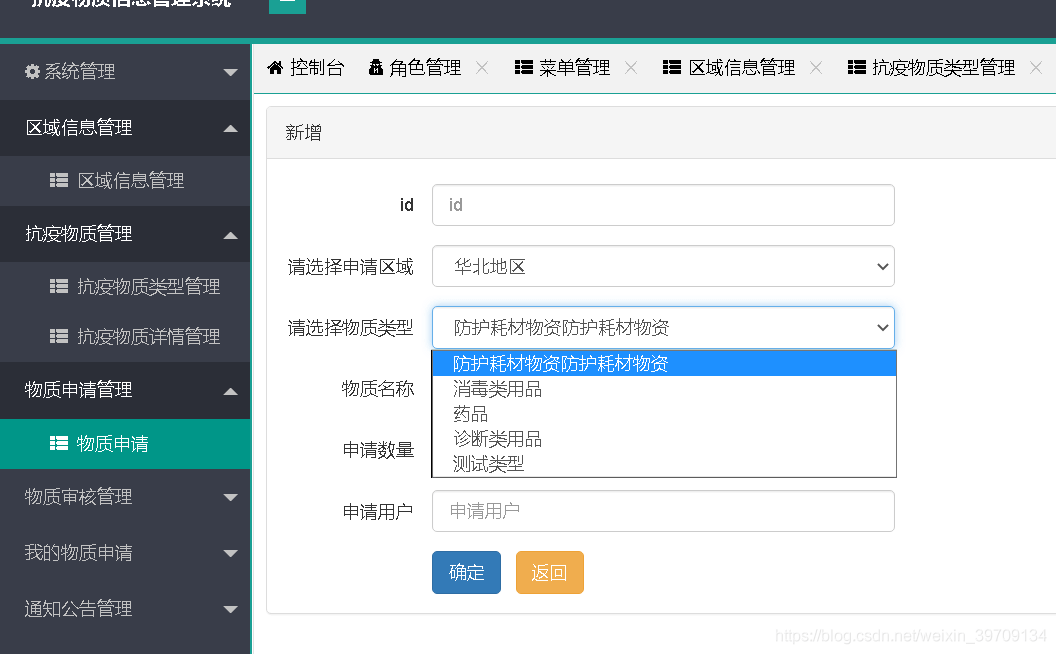Image resolution: width=1056 pixels, height=654 pixels.
Task: Open the 请选择申请区域 dropdown
Action: 663,267
